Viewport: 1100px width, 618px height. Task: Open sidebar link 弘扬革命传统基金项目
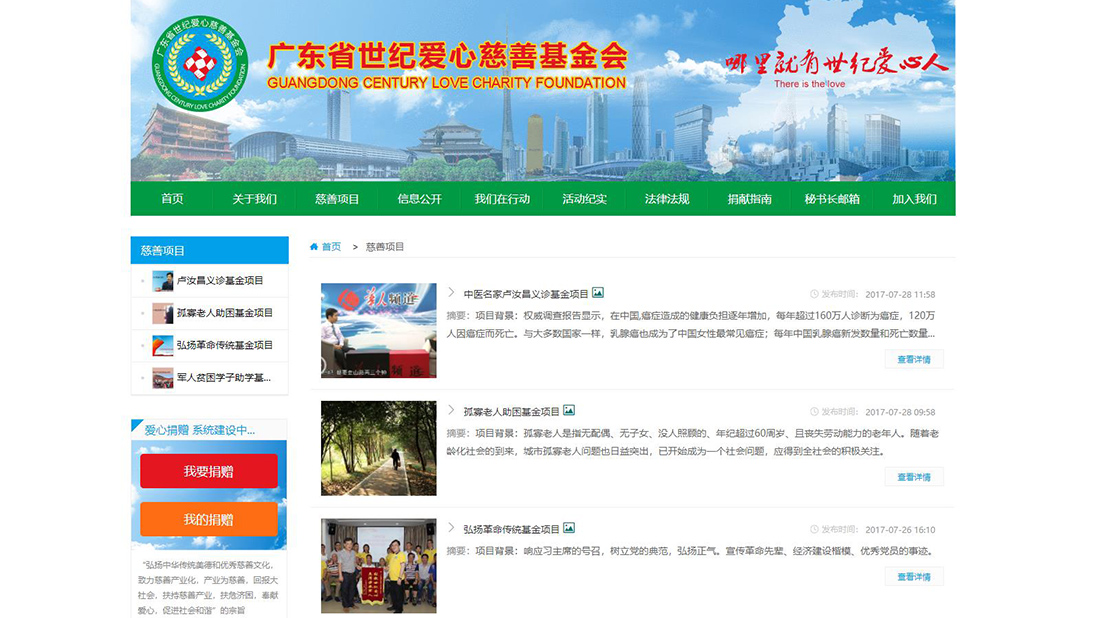(x=224, y=345)
